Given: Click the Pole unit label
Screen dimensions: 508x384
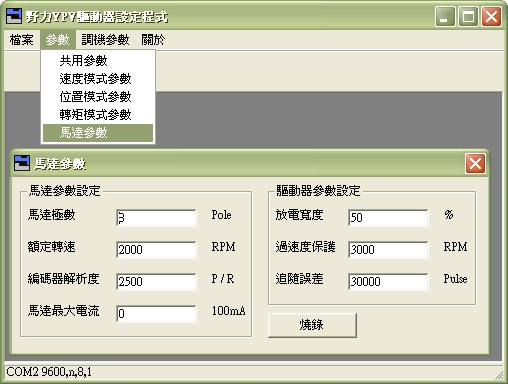Looking at the screenshot, I should tap(221, 215).
